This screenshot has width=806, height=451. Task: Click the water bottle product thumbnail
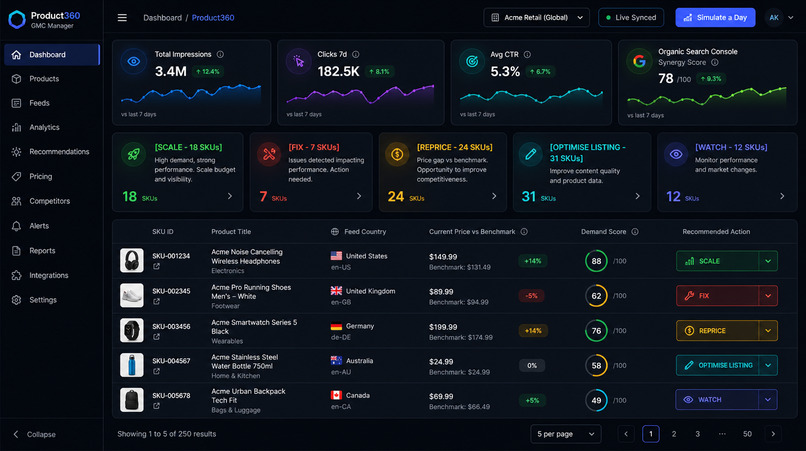coord(132,365)
